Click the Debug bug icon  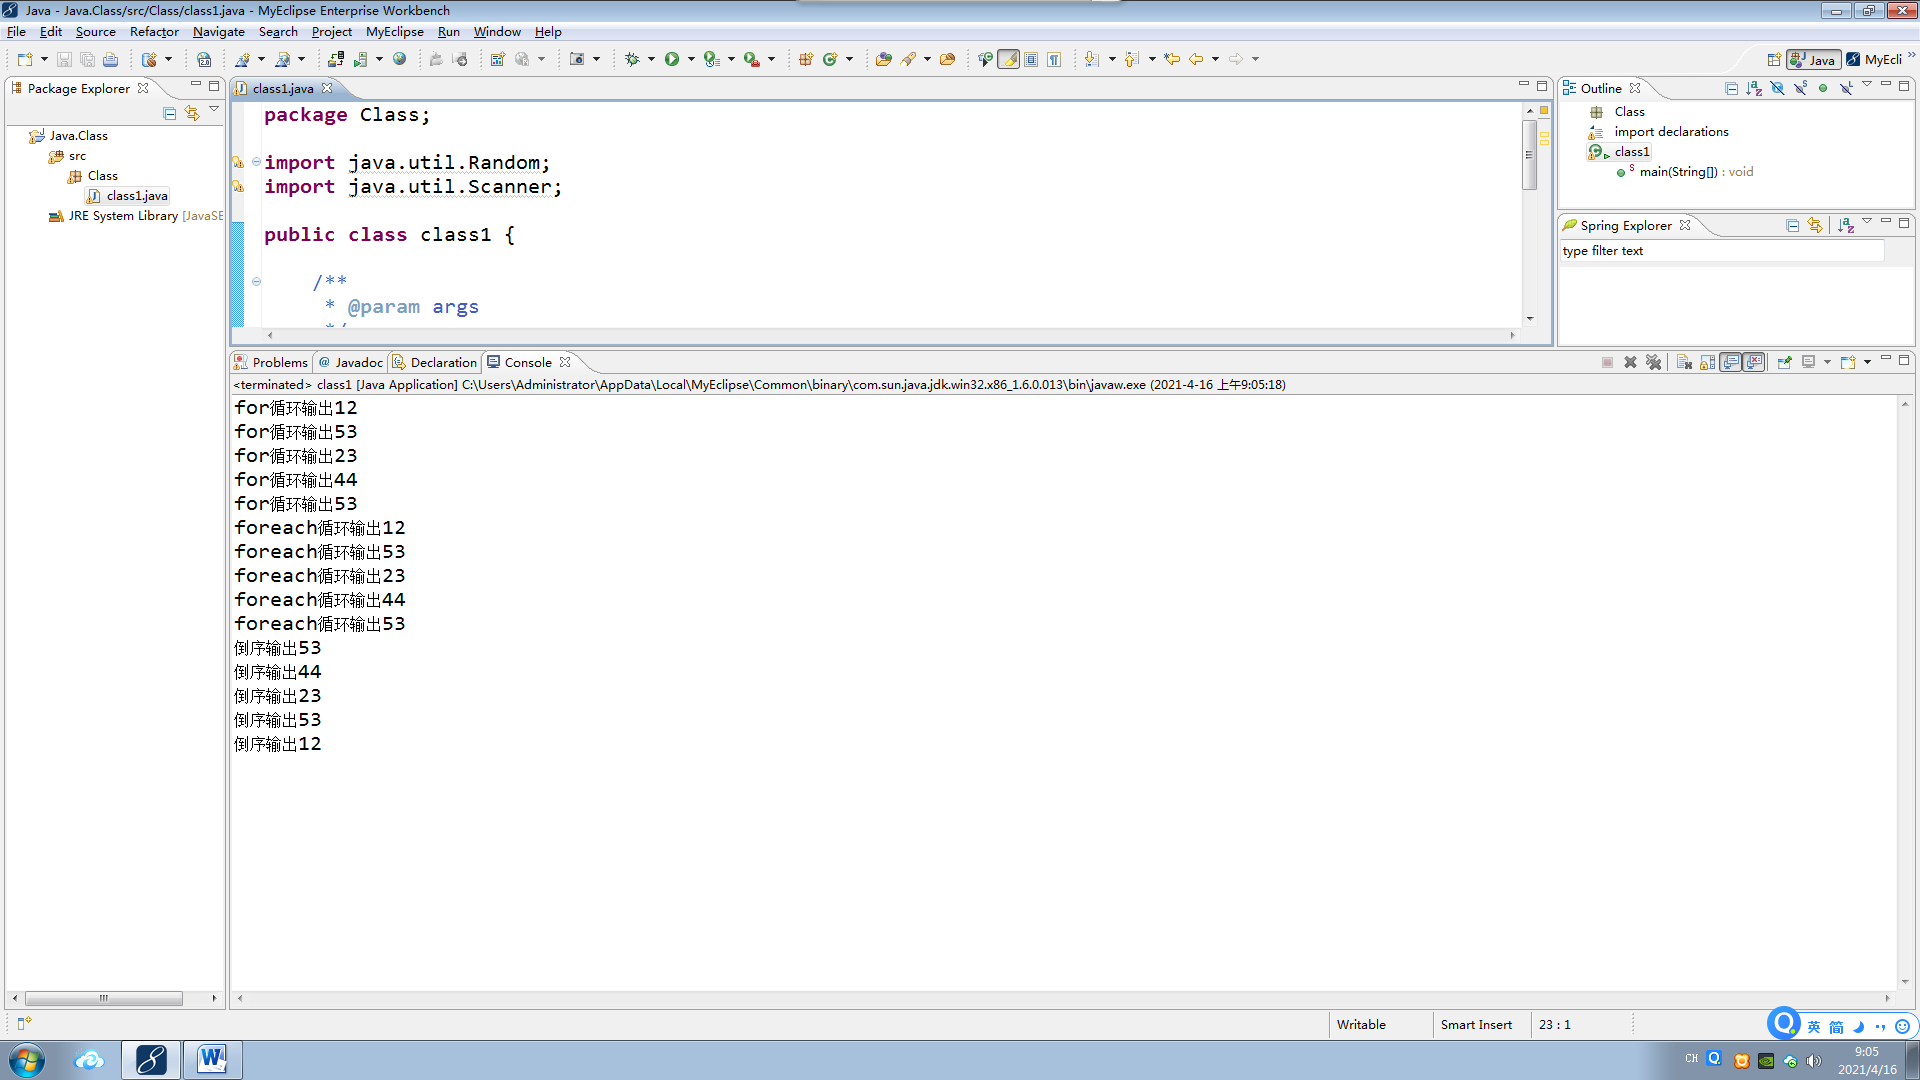click(x=632, y=59)
